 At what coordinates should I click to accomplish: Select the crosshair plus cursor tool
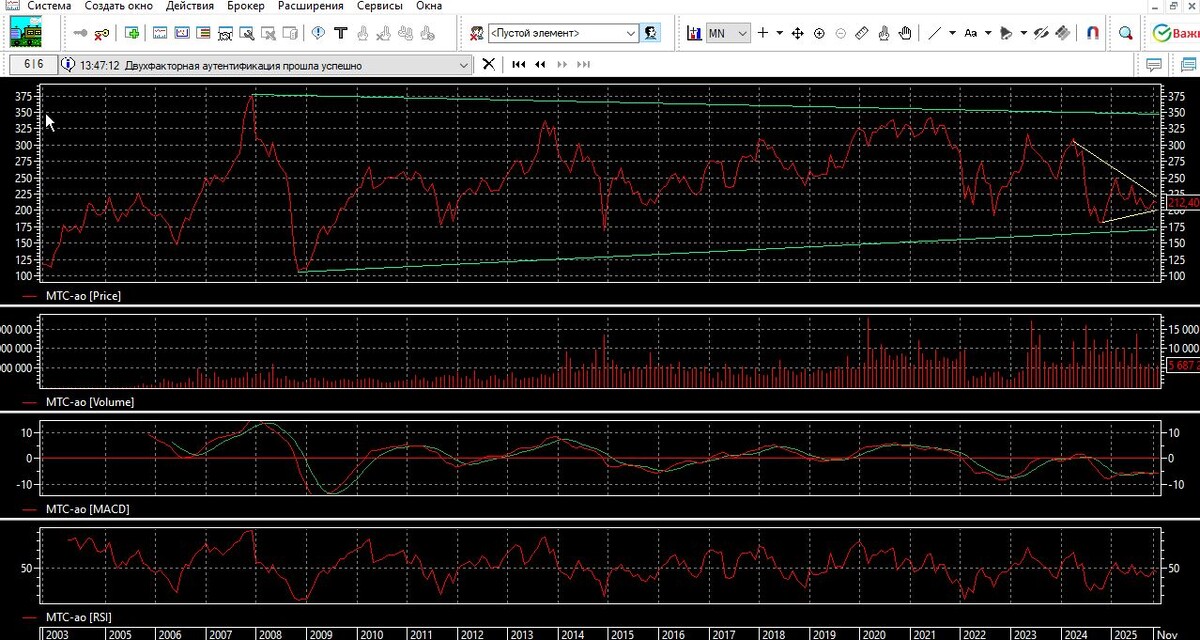click(762, 33)
